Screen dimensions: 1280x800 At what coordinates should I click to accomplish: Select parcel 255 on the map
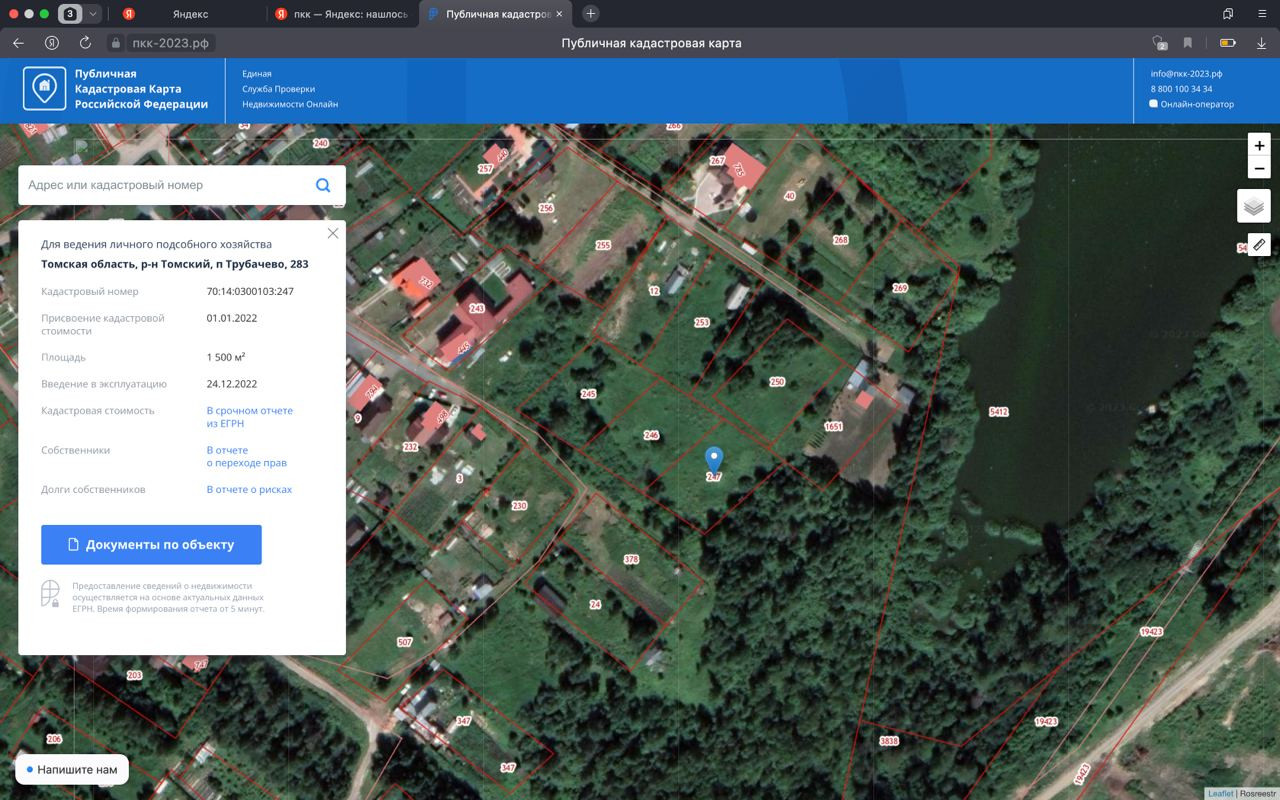(x=602, y=245)
